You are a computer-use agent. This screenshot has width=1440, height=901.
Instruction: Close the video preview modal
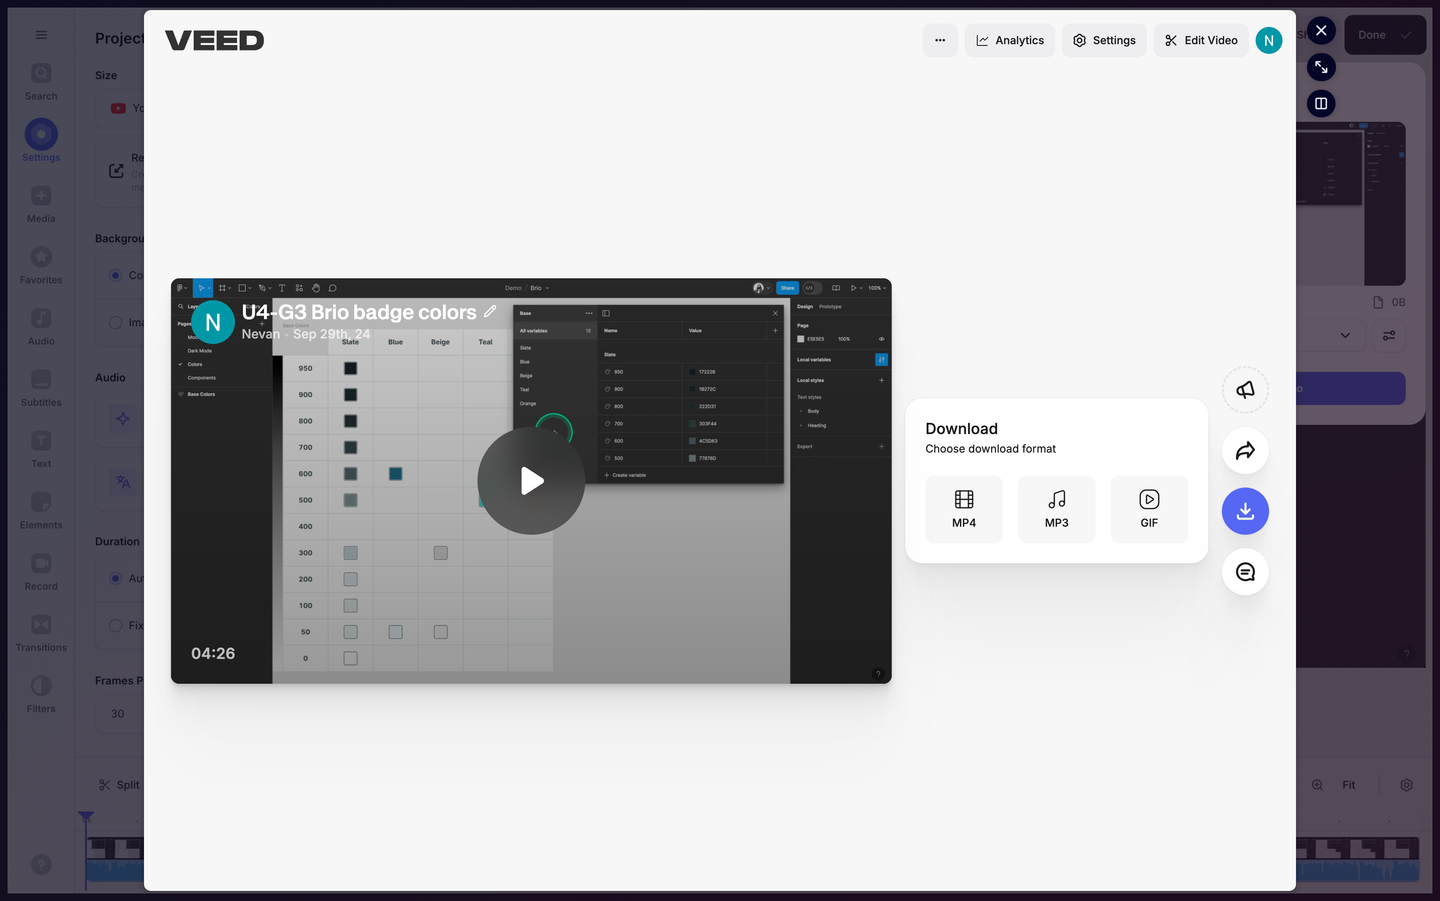(x=1321, y=31)
